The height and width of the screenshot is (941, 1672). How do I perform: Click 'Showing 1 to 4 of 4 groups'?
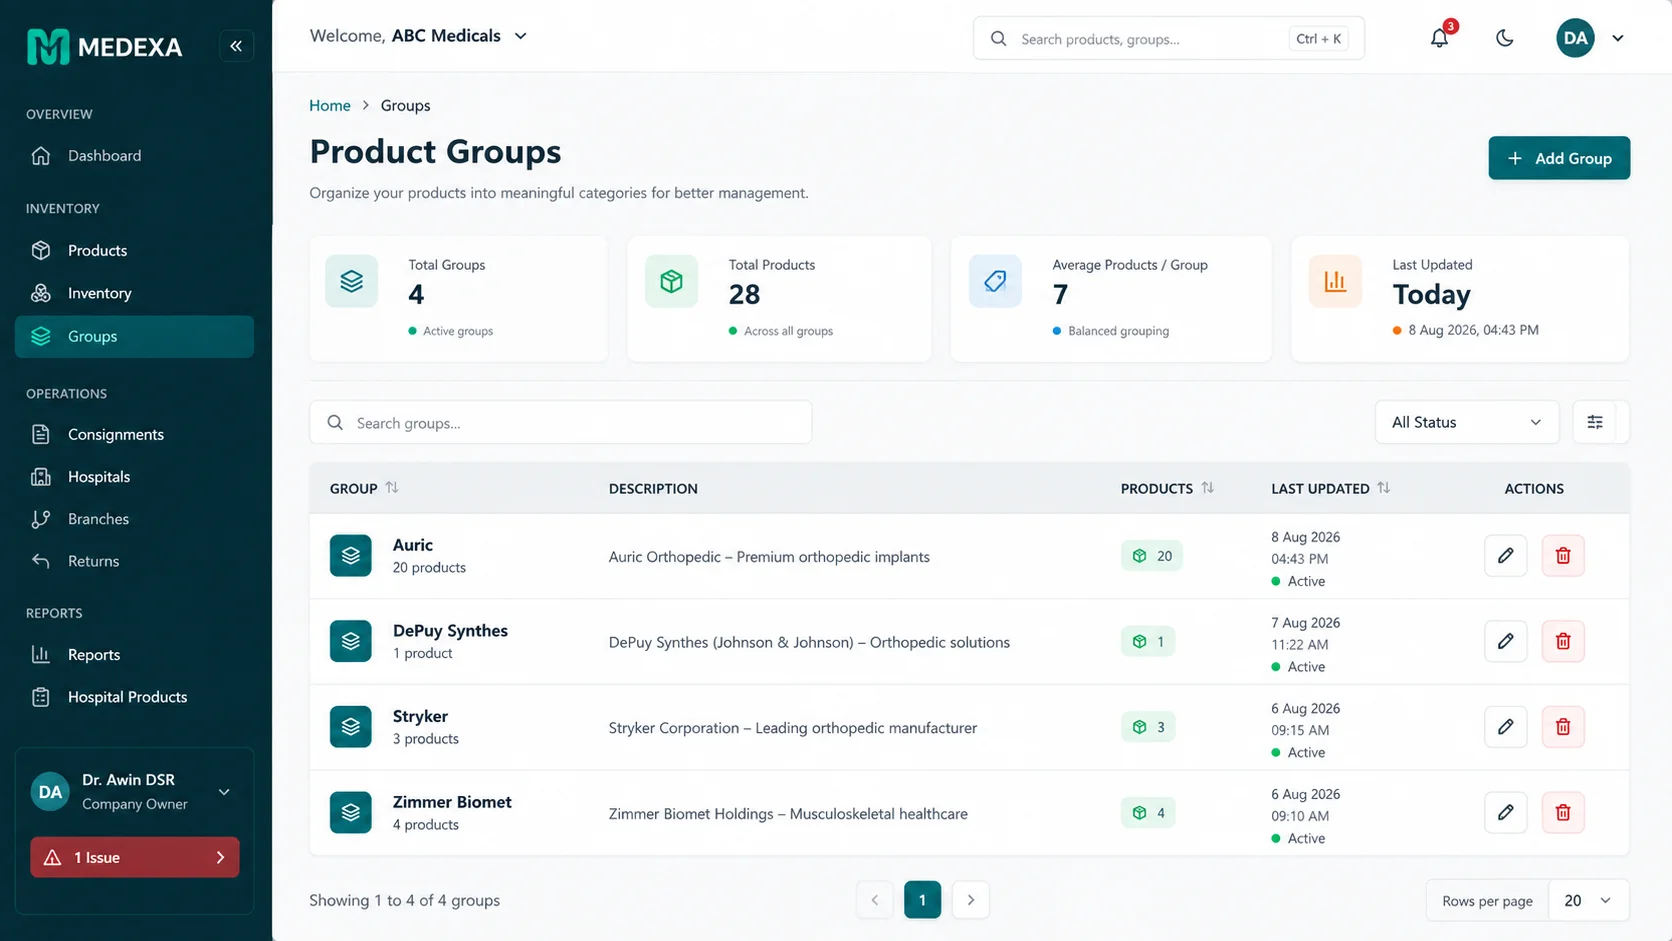coord(404,900)
